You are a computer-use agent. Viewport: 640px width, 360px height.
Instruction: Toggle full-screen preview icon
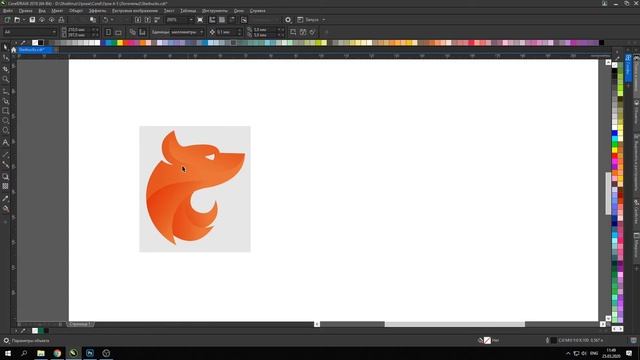point(200,20)
